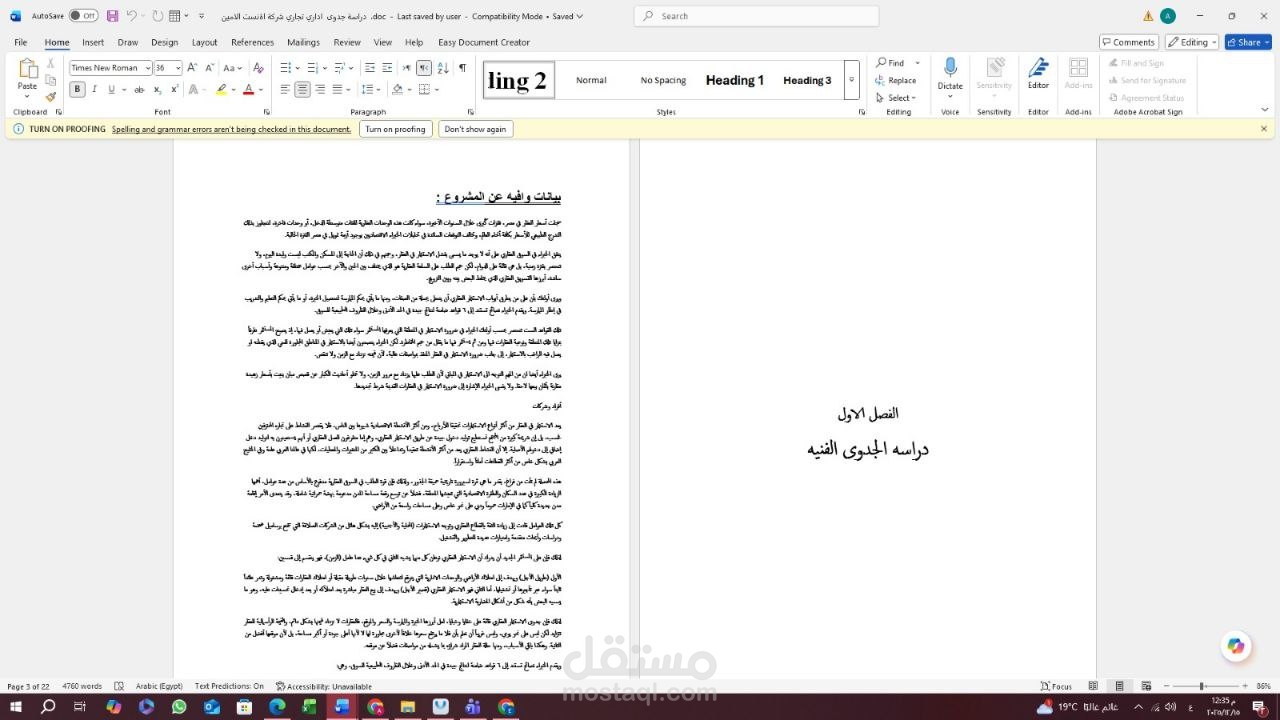Adjust the zoom slider in status bar
Image resolution: width=1280 pixels, height=720 pixels.
1201,686
